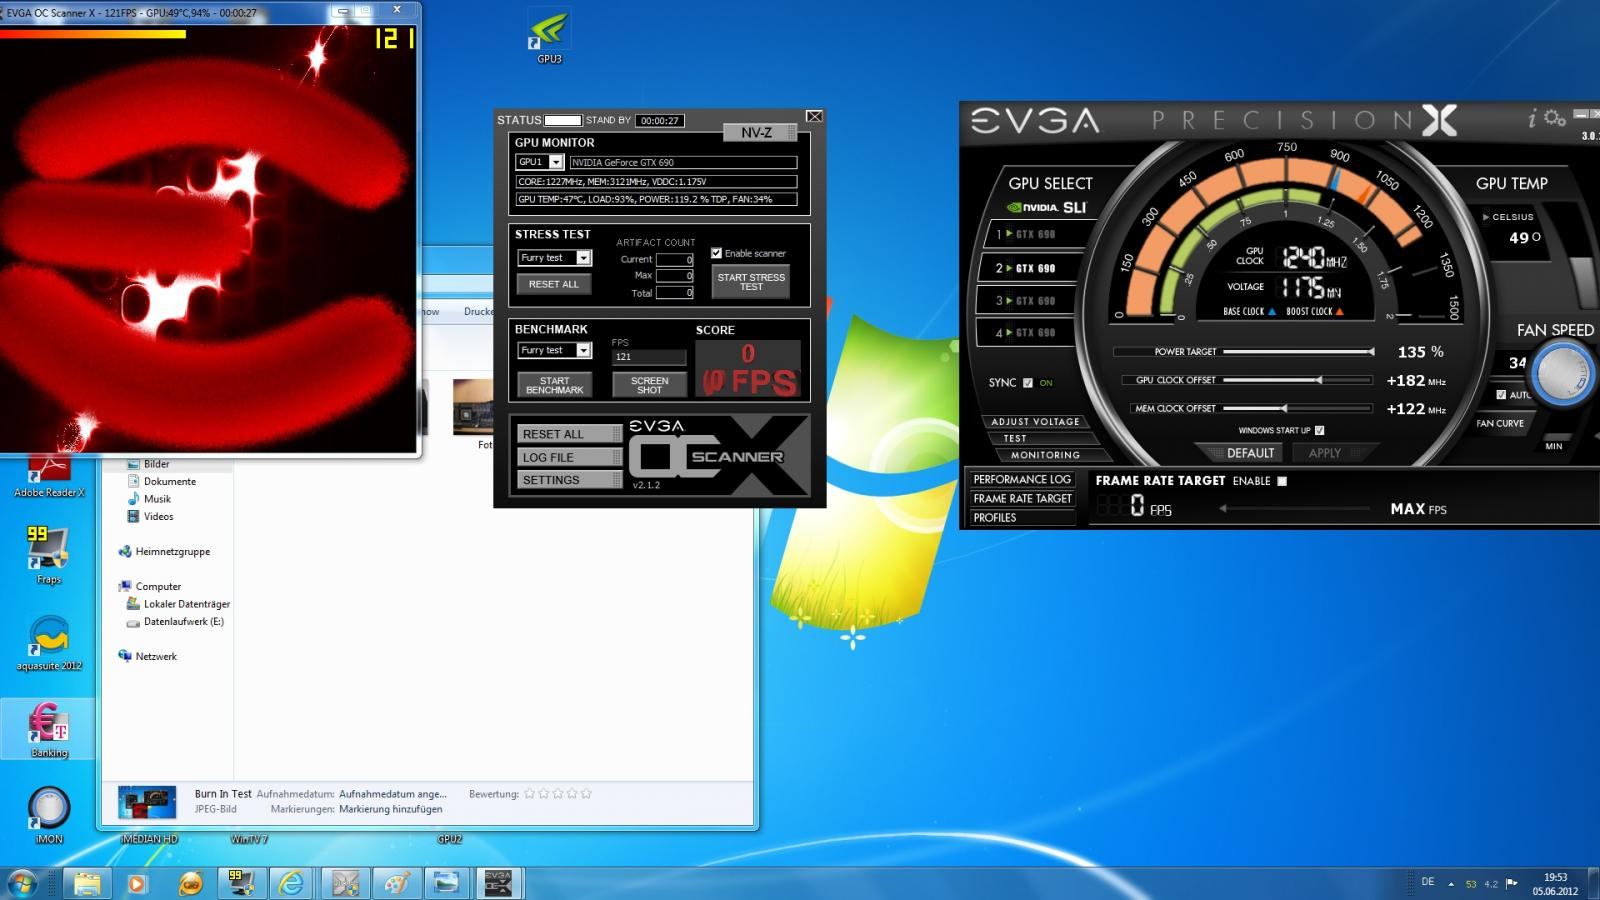
Task: Open Precision X settings gear
Action: [1554, 118]
